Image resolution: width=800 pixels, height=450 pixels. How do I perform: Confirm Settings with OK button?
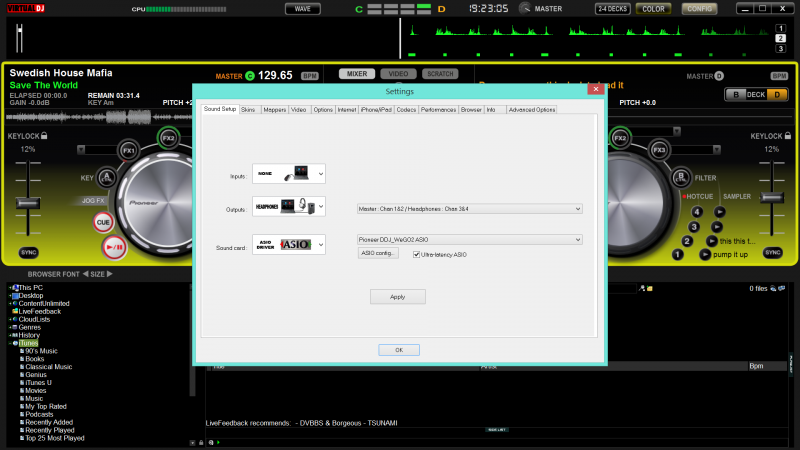tap(399, 350)
